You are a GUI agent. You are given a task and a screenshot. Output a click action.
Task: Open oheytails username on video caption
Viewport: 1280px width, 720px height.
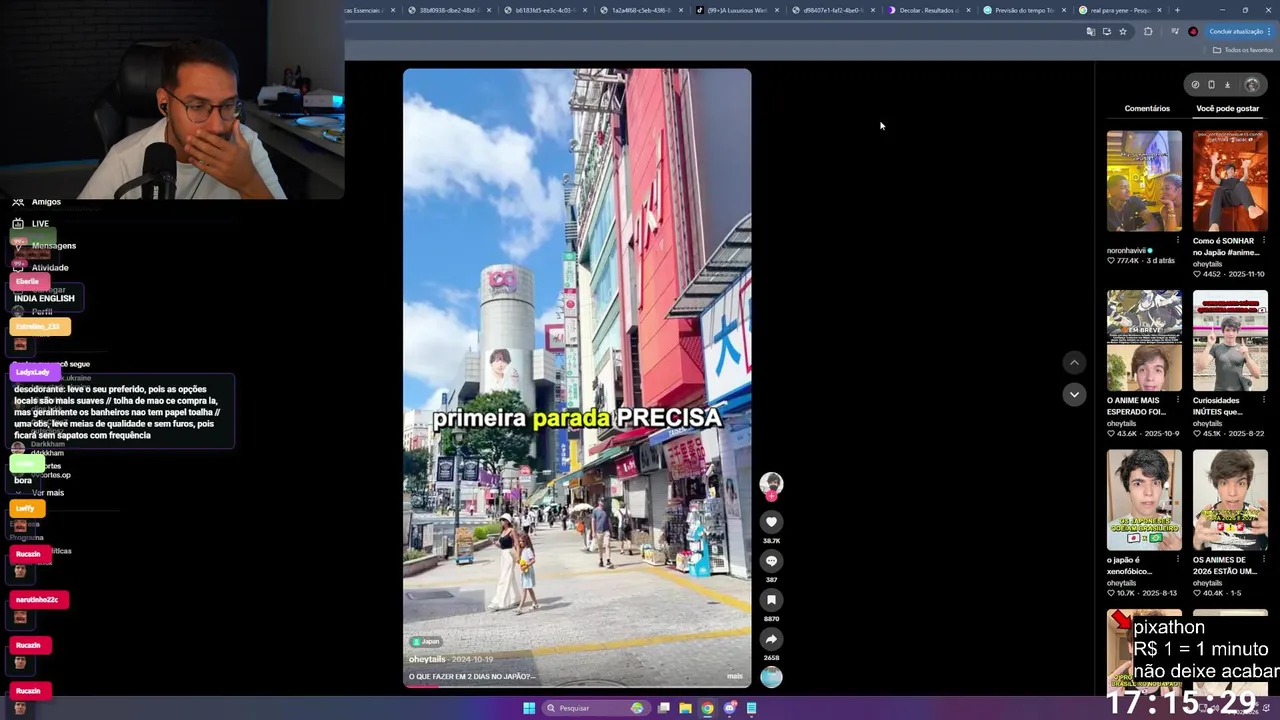(427, 660)
